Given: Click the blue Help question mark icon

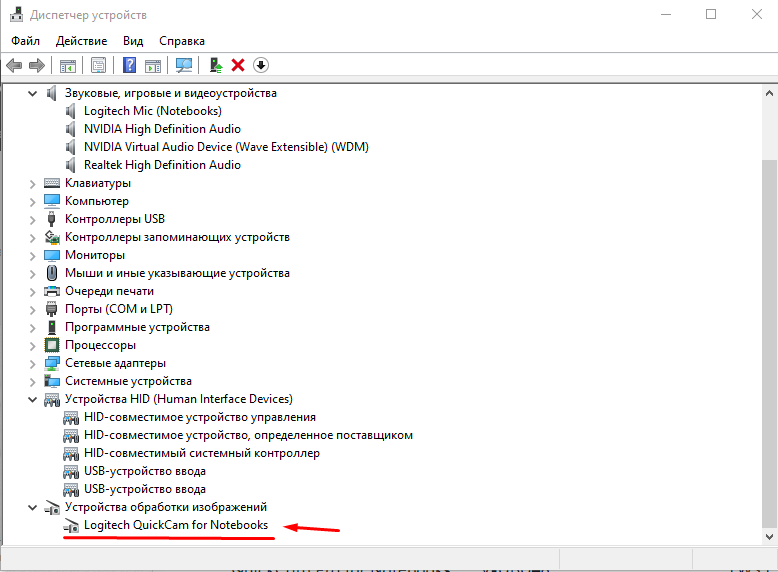Looking at the screenshot, I should click(130, 65).
